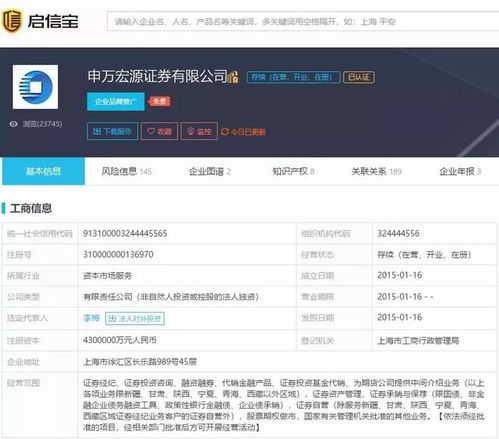Image resolution: width=499 pixels, height=439 pixels.
Task: Open the 企业年报 tab
Action: tap(460, 171)
